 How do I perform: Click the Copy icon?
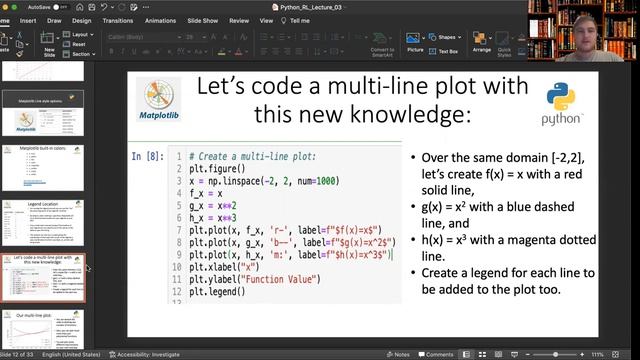point(19,44)
